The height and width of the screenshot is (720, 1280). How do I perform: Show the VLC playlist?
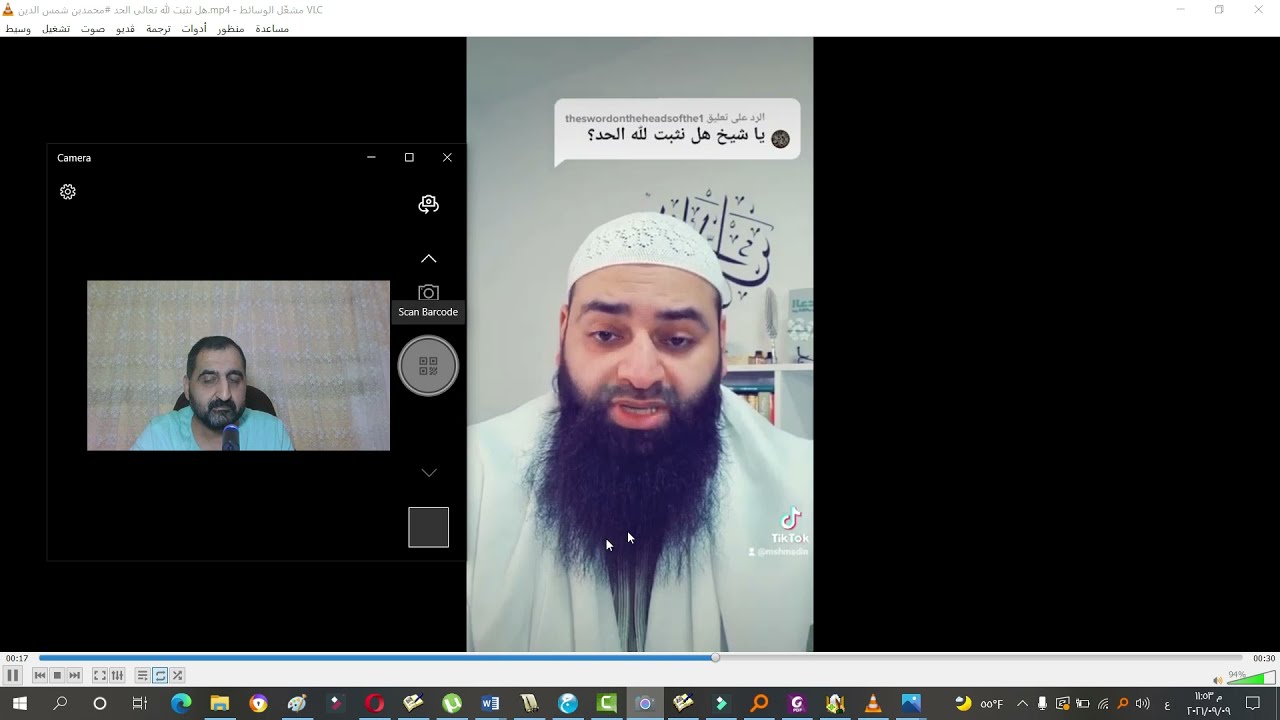142,676
